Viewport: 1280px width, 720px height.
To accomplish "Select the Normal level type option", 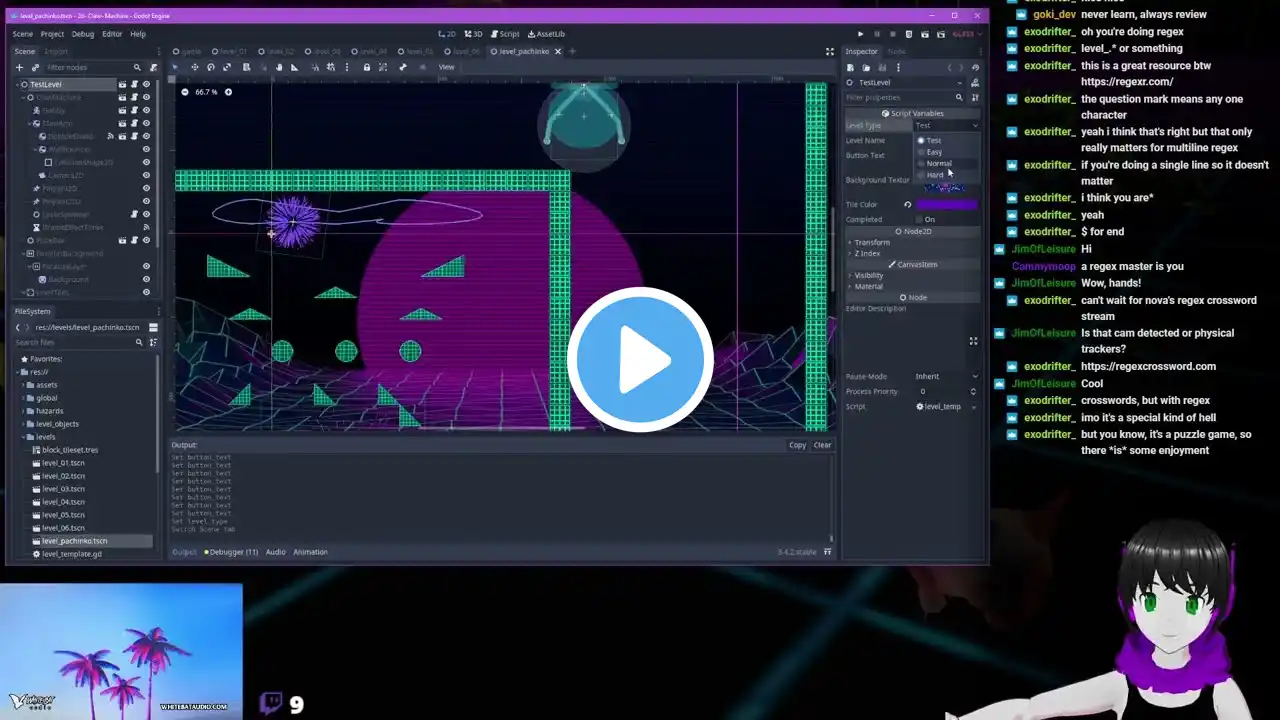I will click(938, 163).
